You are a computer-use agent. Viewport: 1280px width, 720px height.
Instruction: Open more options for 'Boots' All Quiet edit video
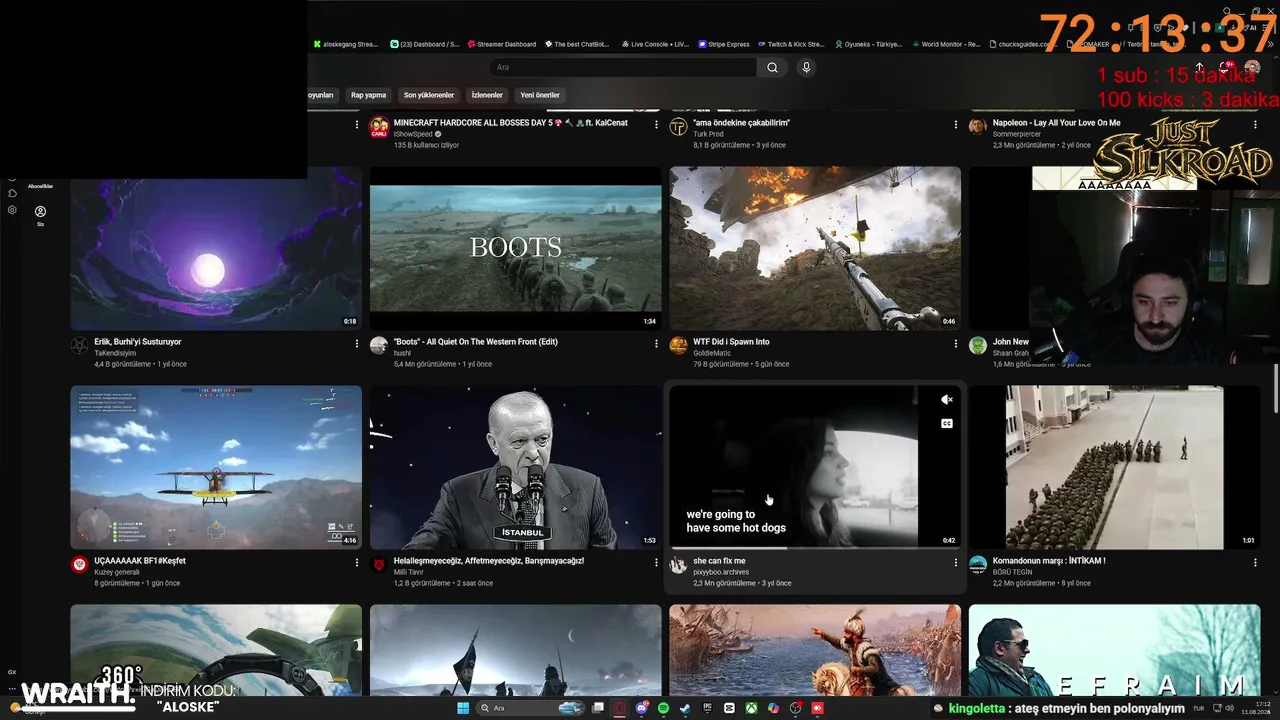[656, 343]
